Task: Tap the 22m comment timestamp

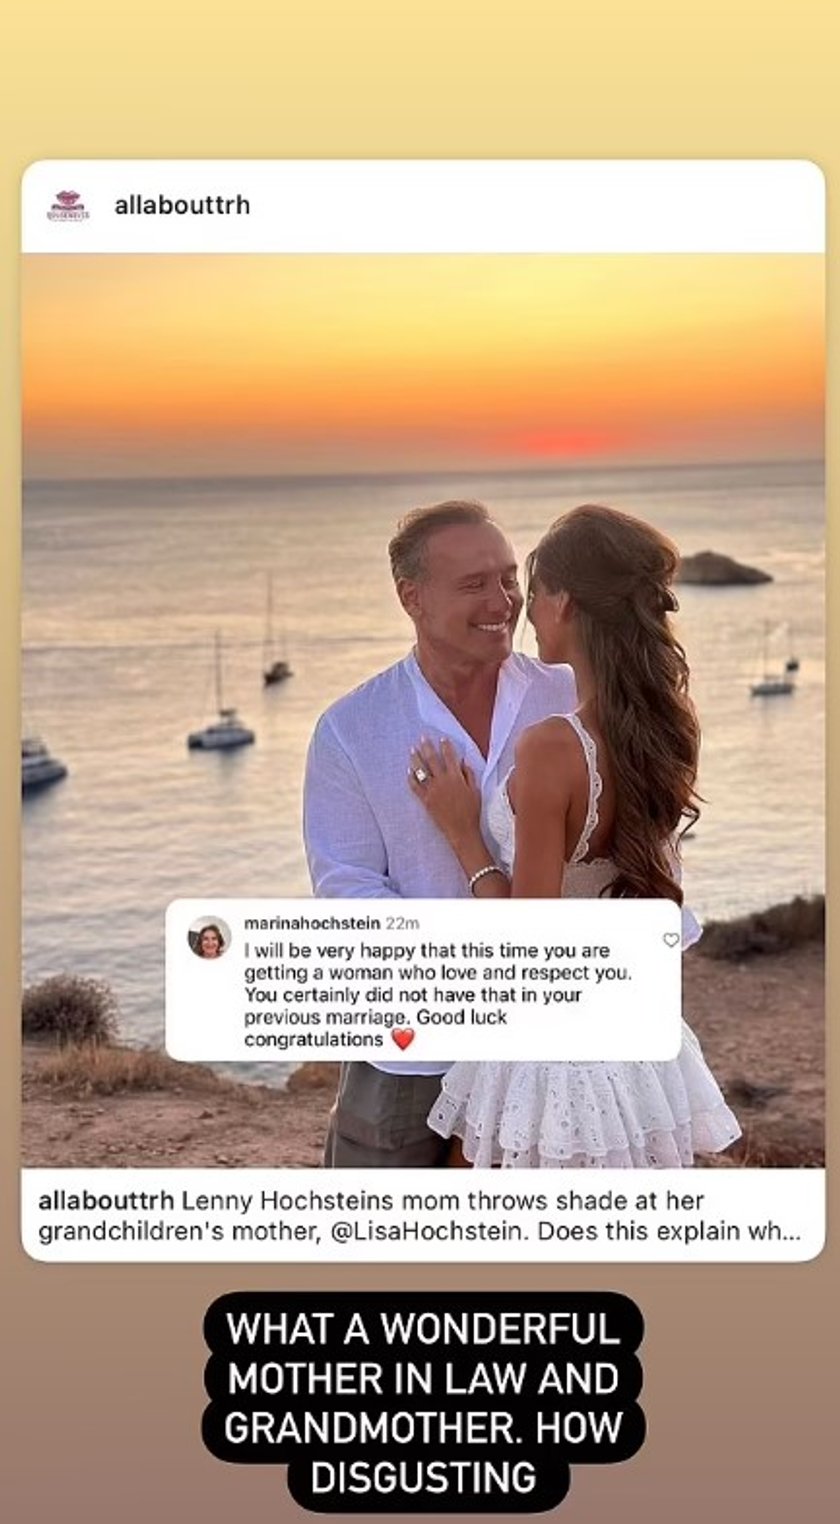Action: tap(403, 923)
